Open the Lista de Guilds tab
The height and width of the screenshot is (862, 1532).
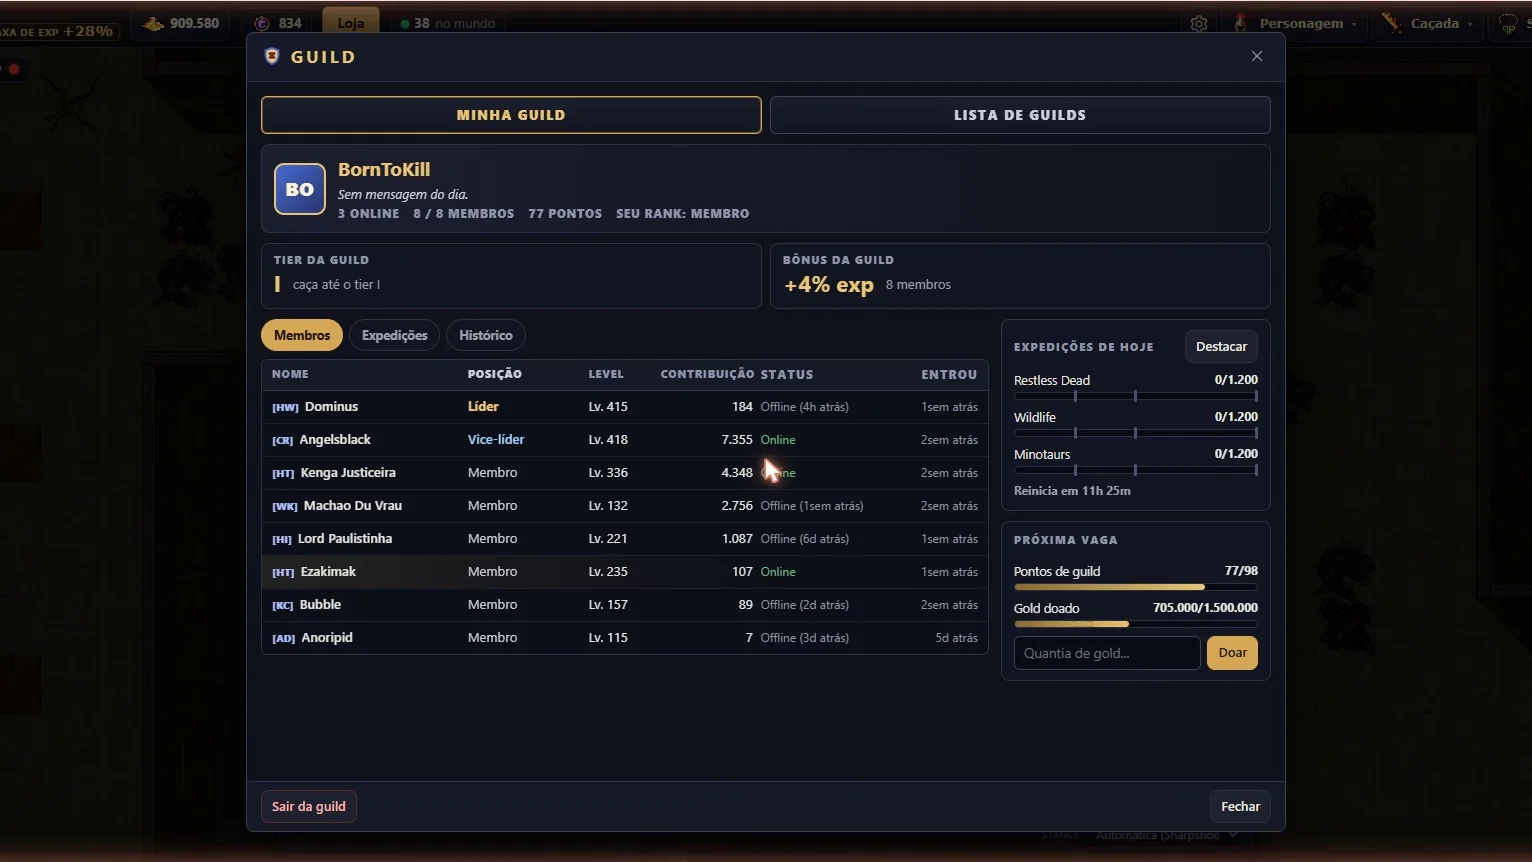pos(1020,115)
